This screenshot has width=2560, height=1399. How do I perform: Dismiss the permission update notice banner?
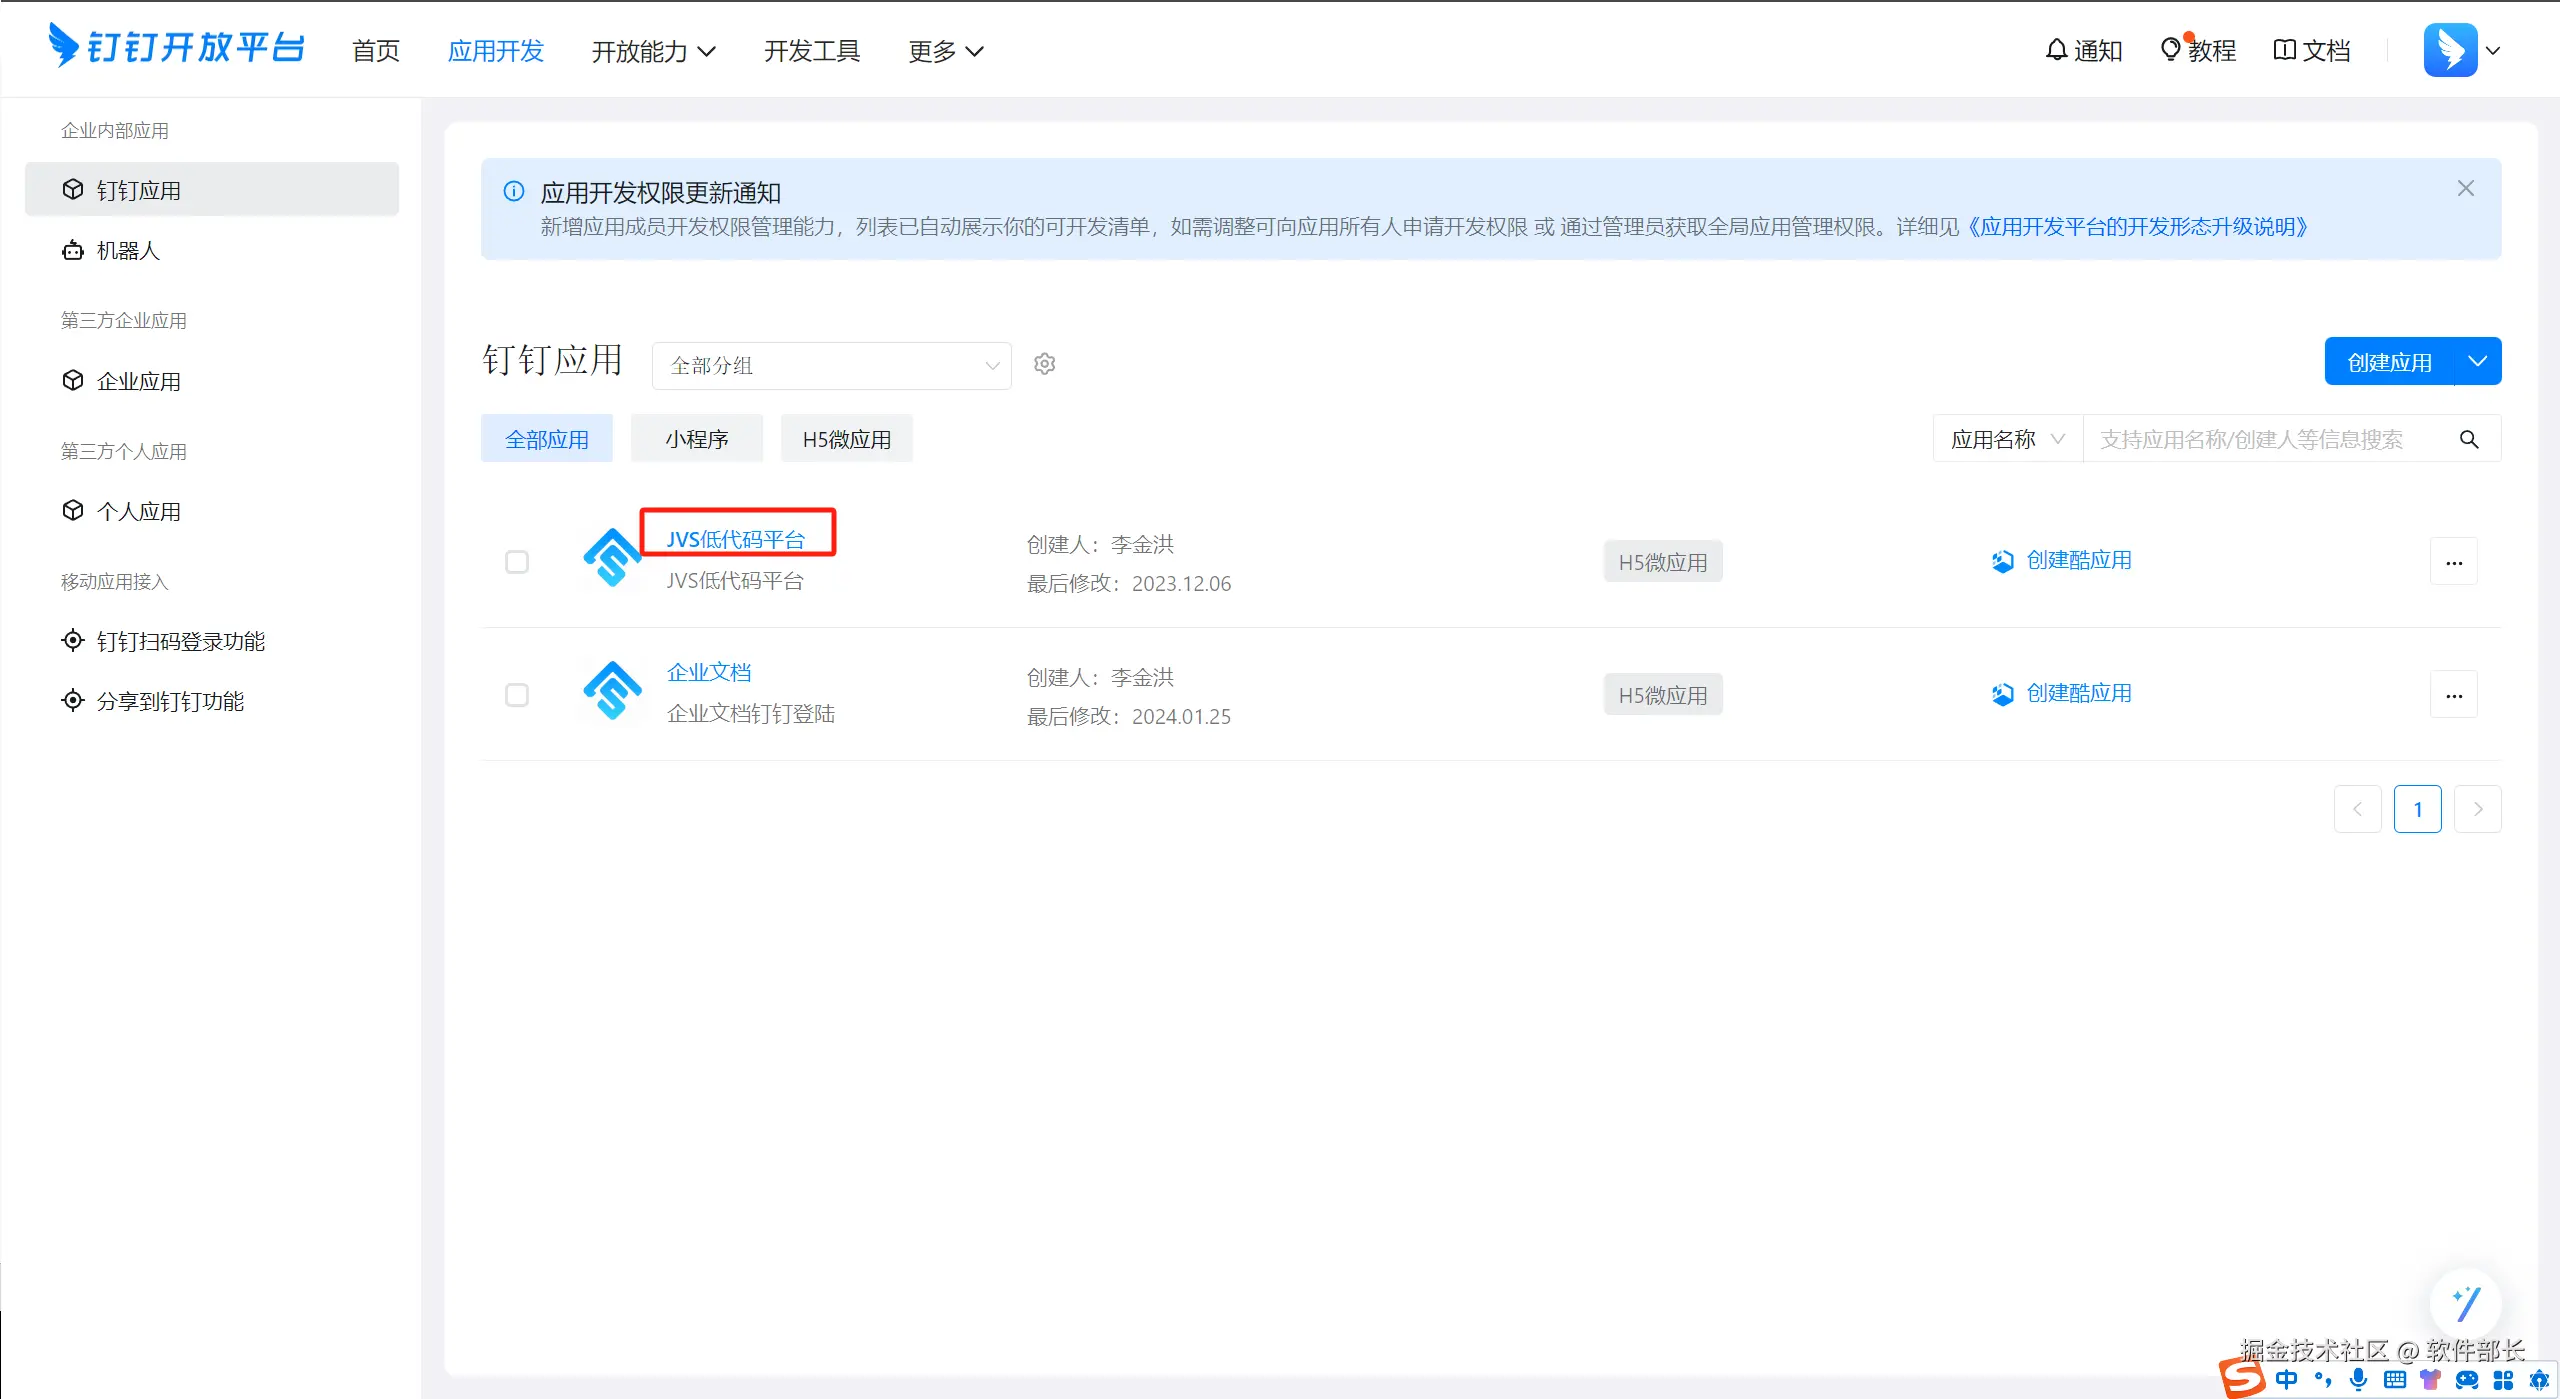click(2465, 189)
